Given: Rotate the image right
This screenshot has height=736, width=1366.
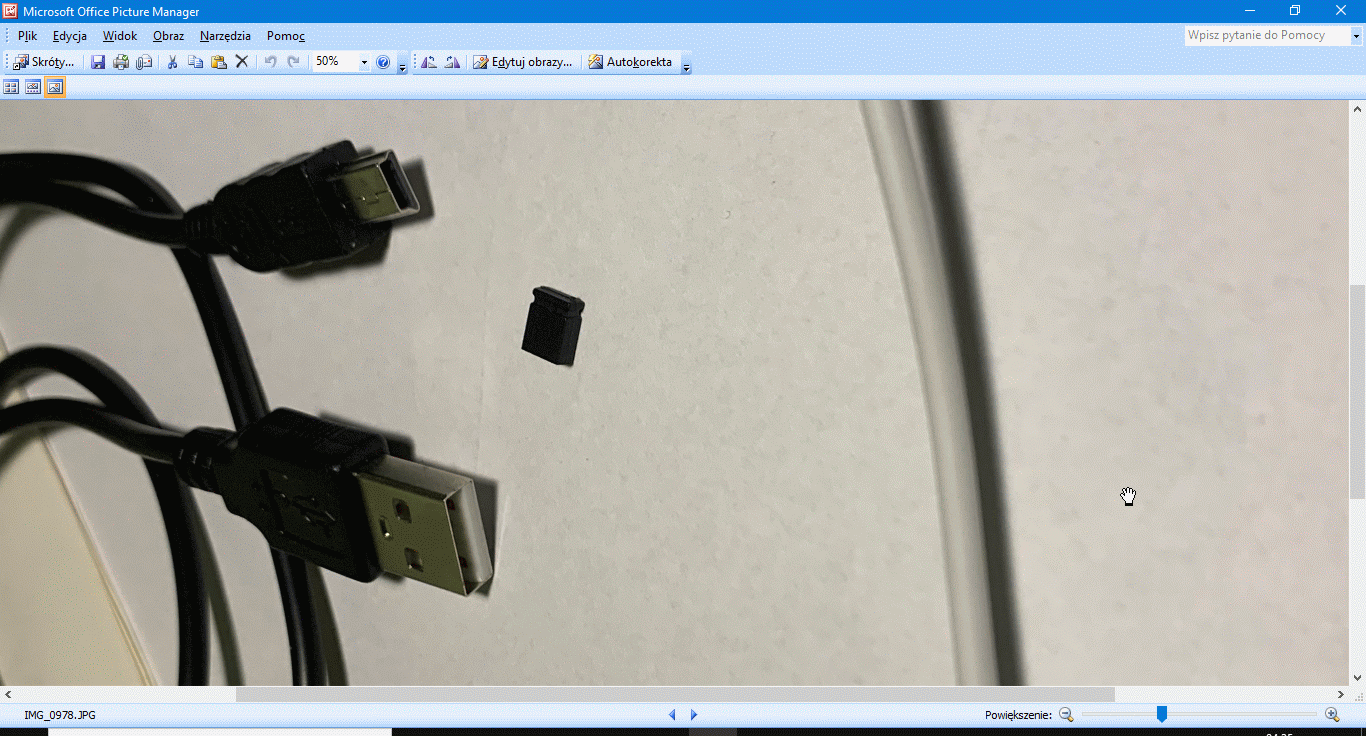Looking at the screenshot, I should click(452, 62).
